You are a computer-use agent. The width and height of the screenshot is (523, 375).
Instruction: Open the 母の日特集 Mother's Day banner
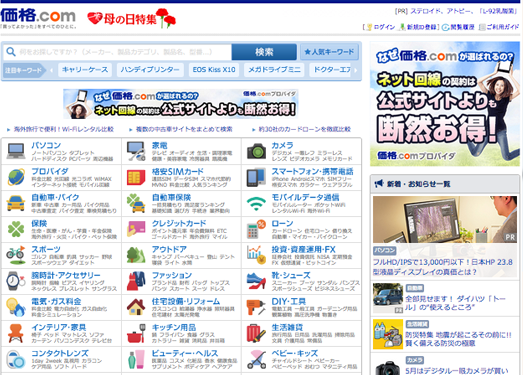(x=132, y=18)
